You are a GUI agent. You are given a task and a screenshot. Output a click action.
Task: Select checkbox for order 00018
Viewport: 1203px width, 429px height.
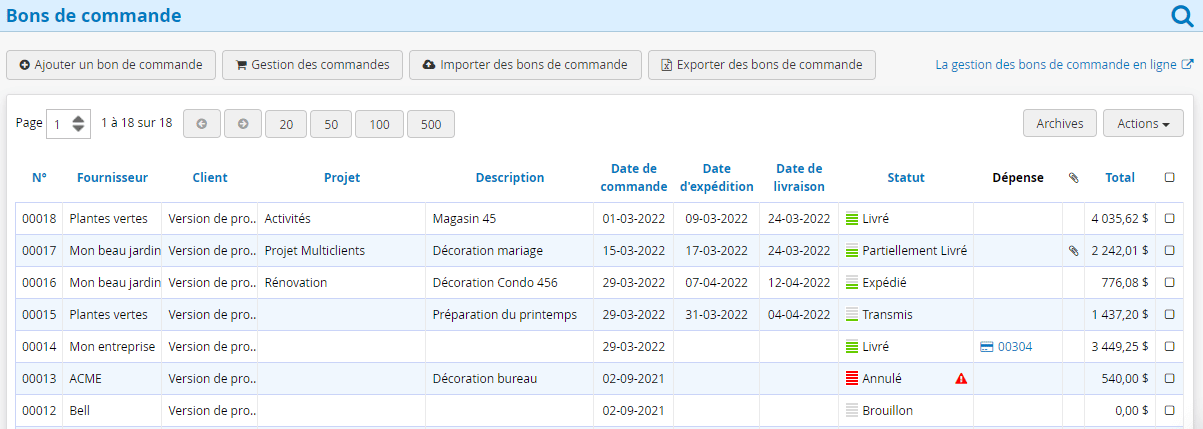[x=1170, y=219]
